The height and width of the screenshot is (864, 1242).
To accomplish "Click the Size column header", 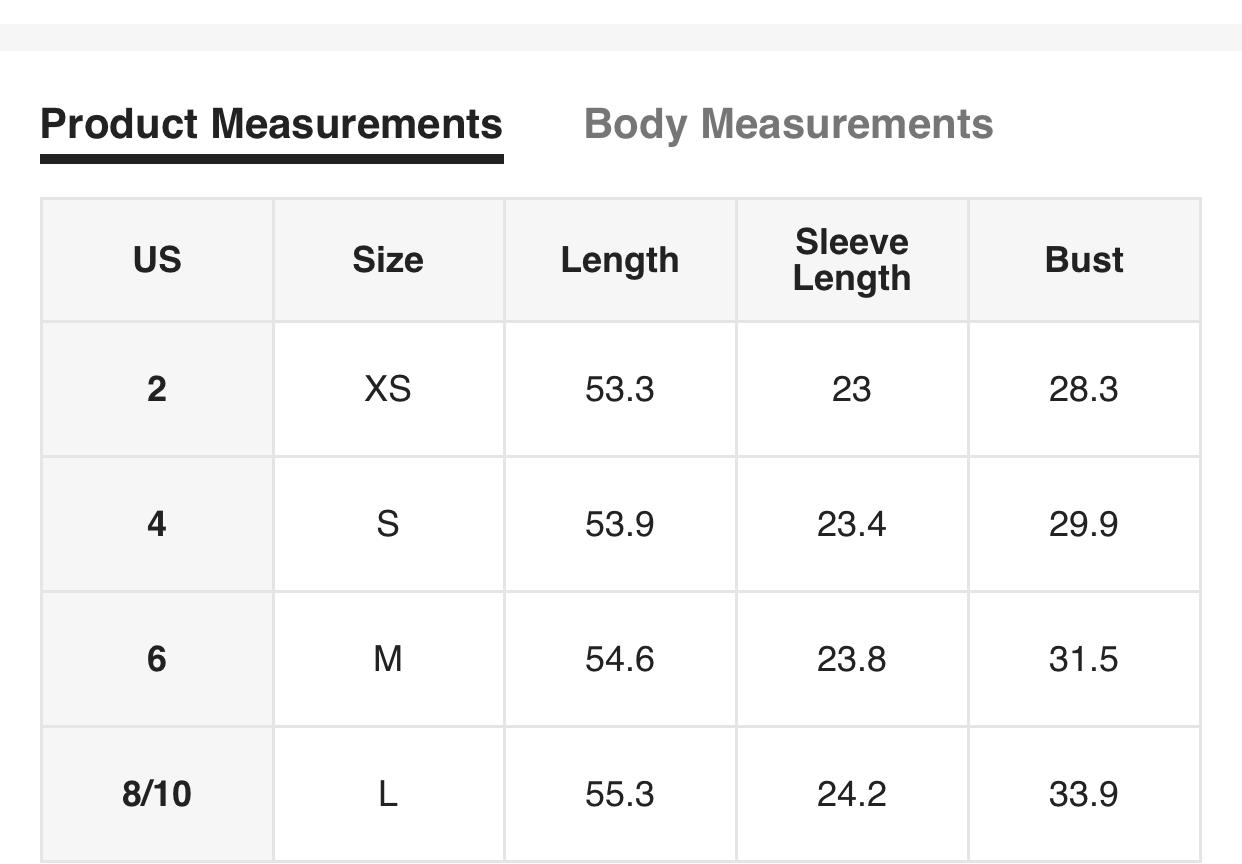I will (x=388, y=260).
